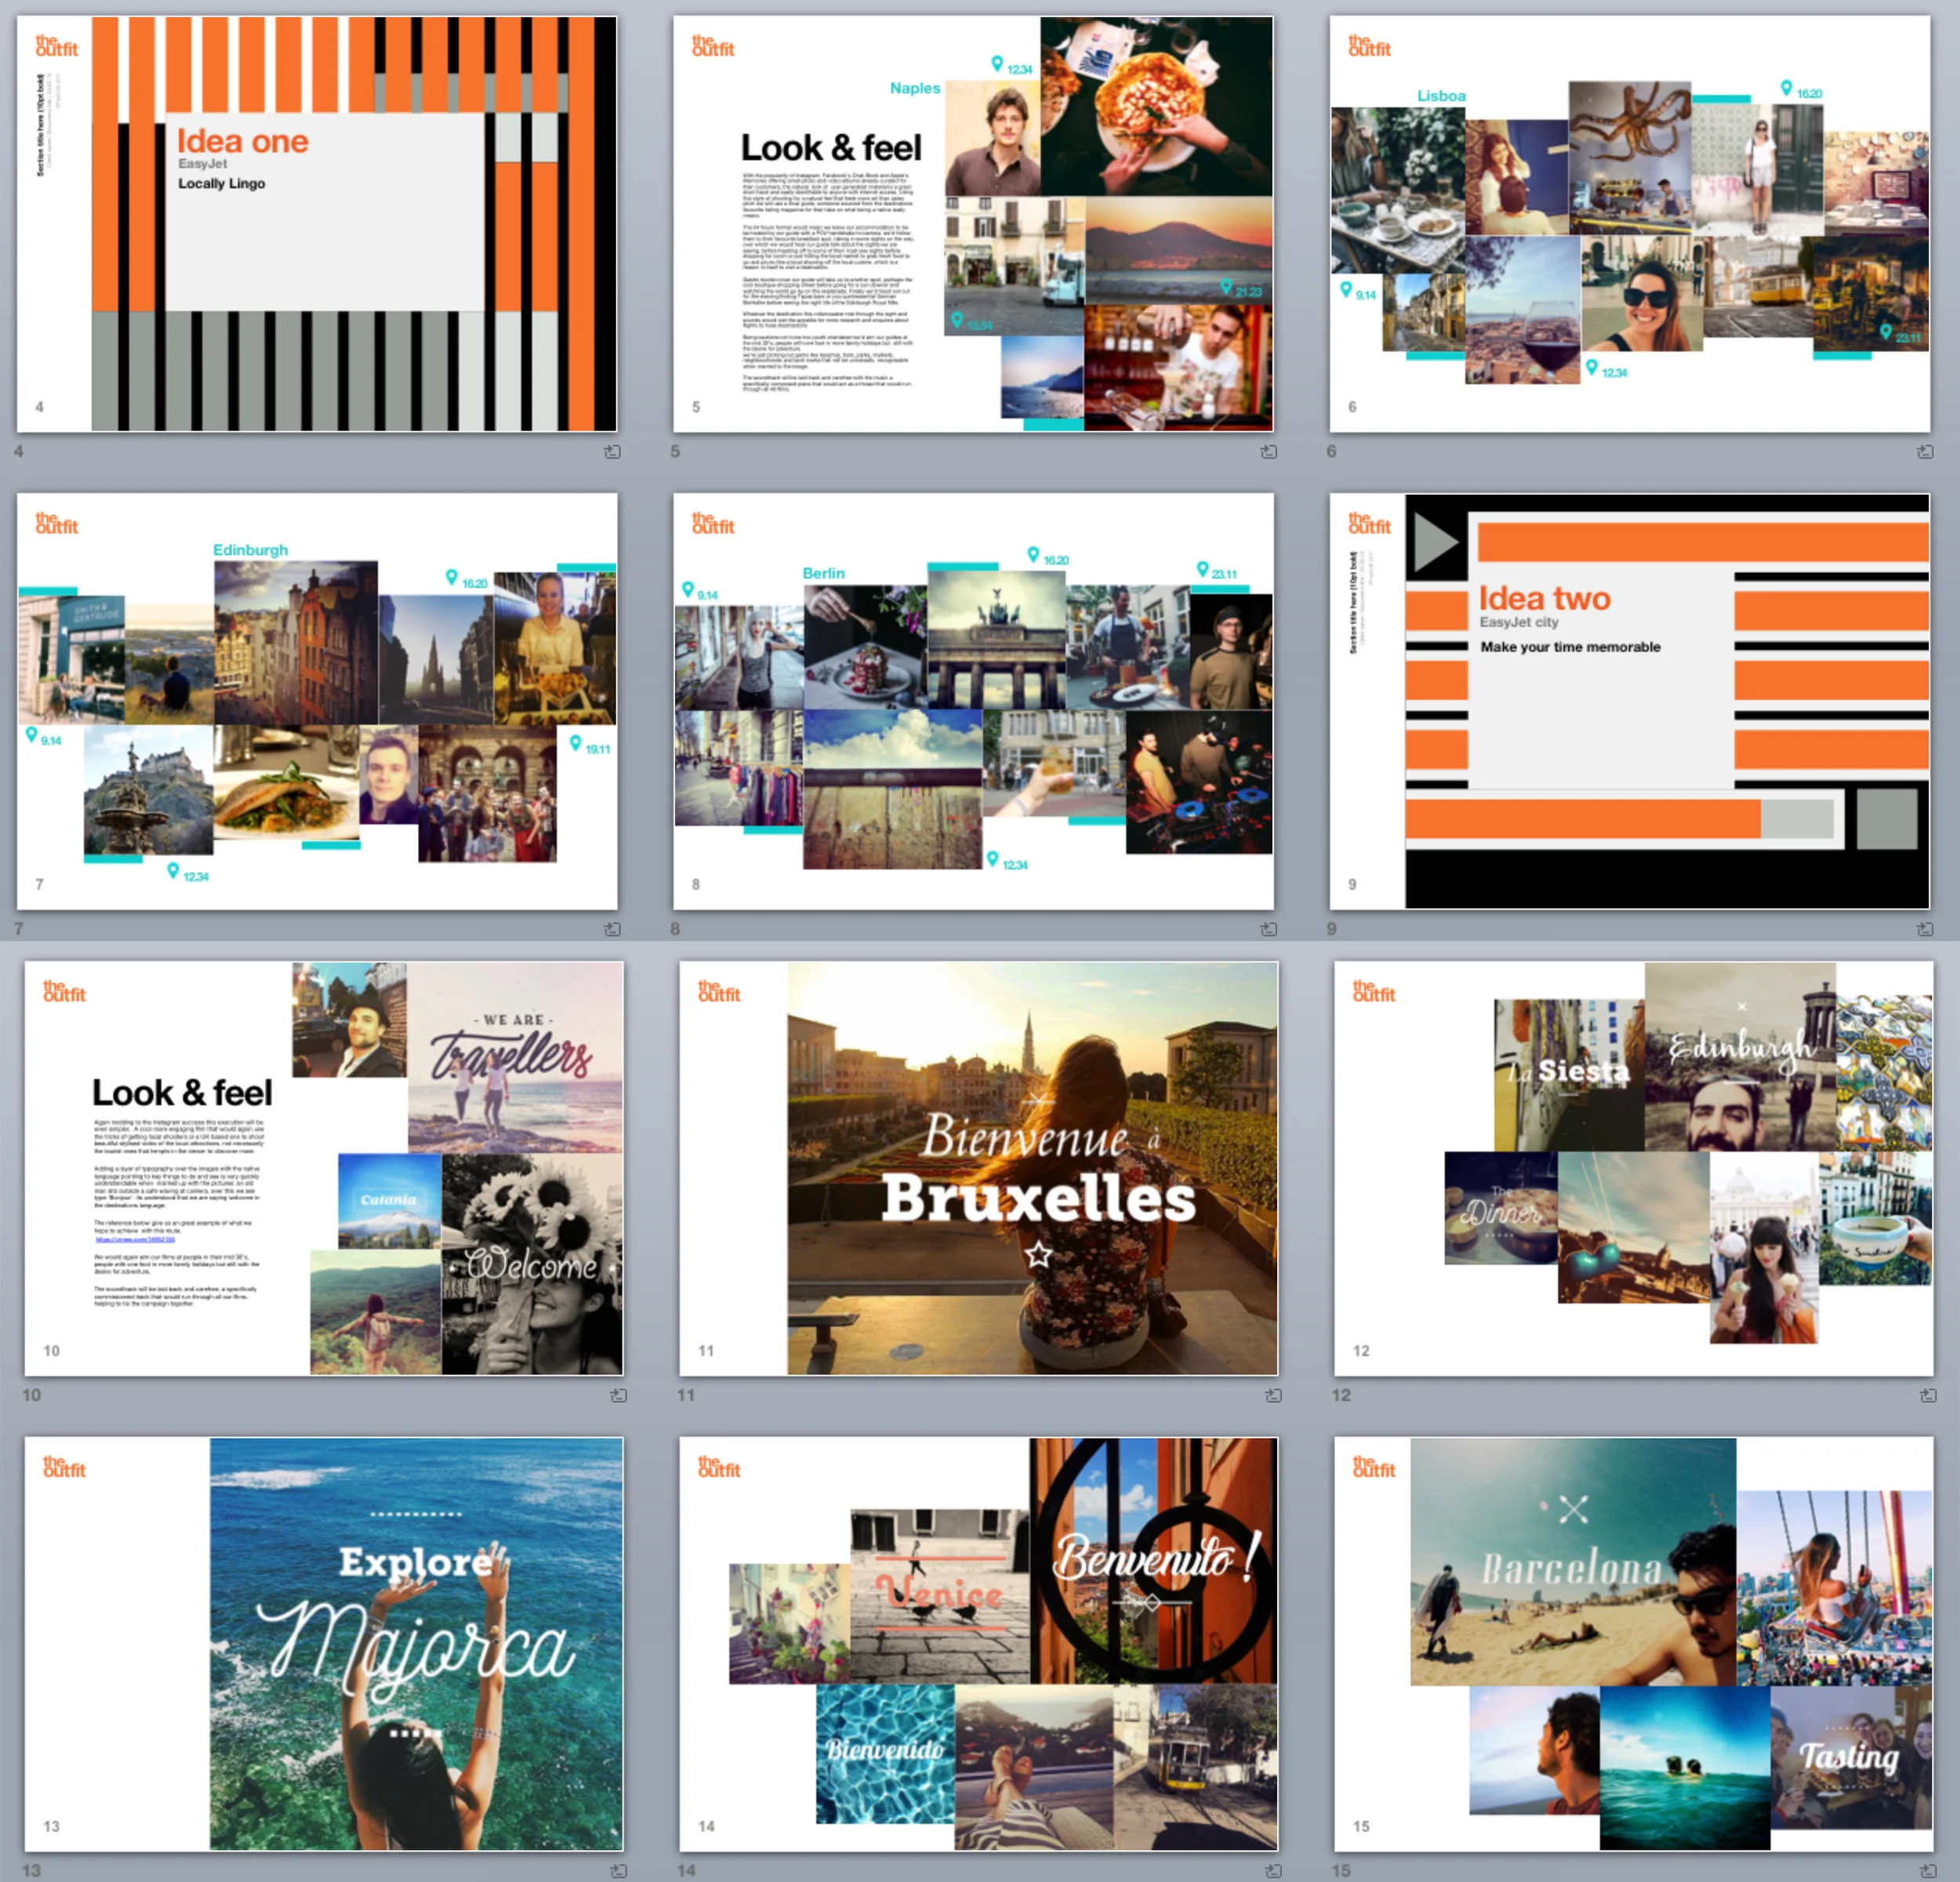The height and width of the screenshot is (1882, 1960).
Task: Click transition icon below slide 14
Action: coord(1273,1870)
